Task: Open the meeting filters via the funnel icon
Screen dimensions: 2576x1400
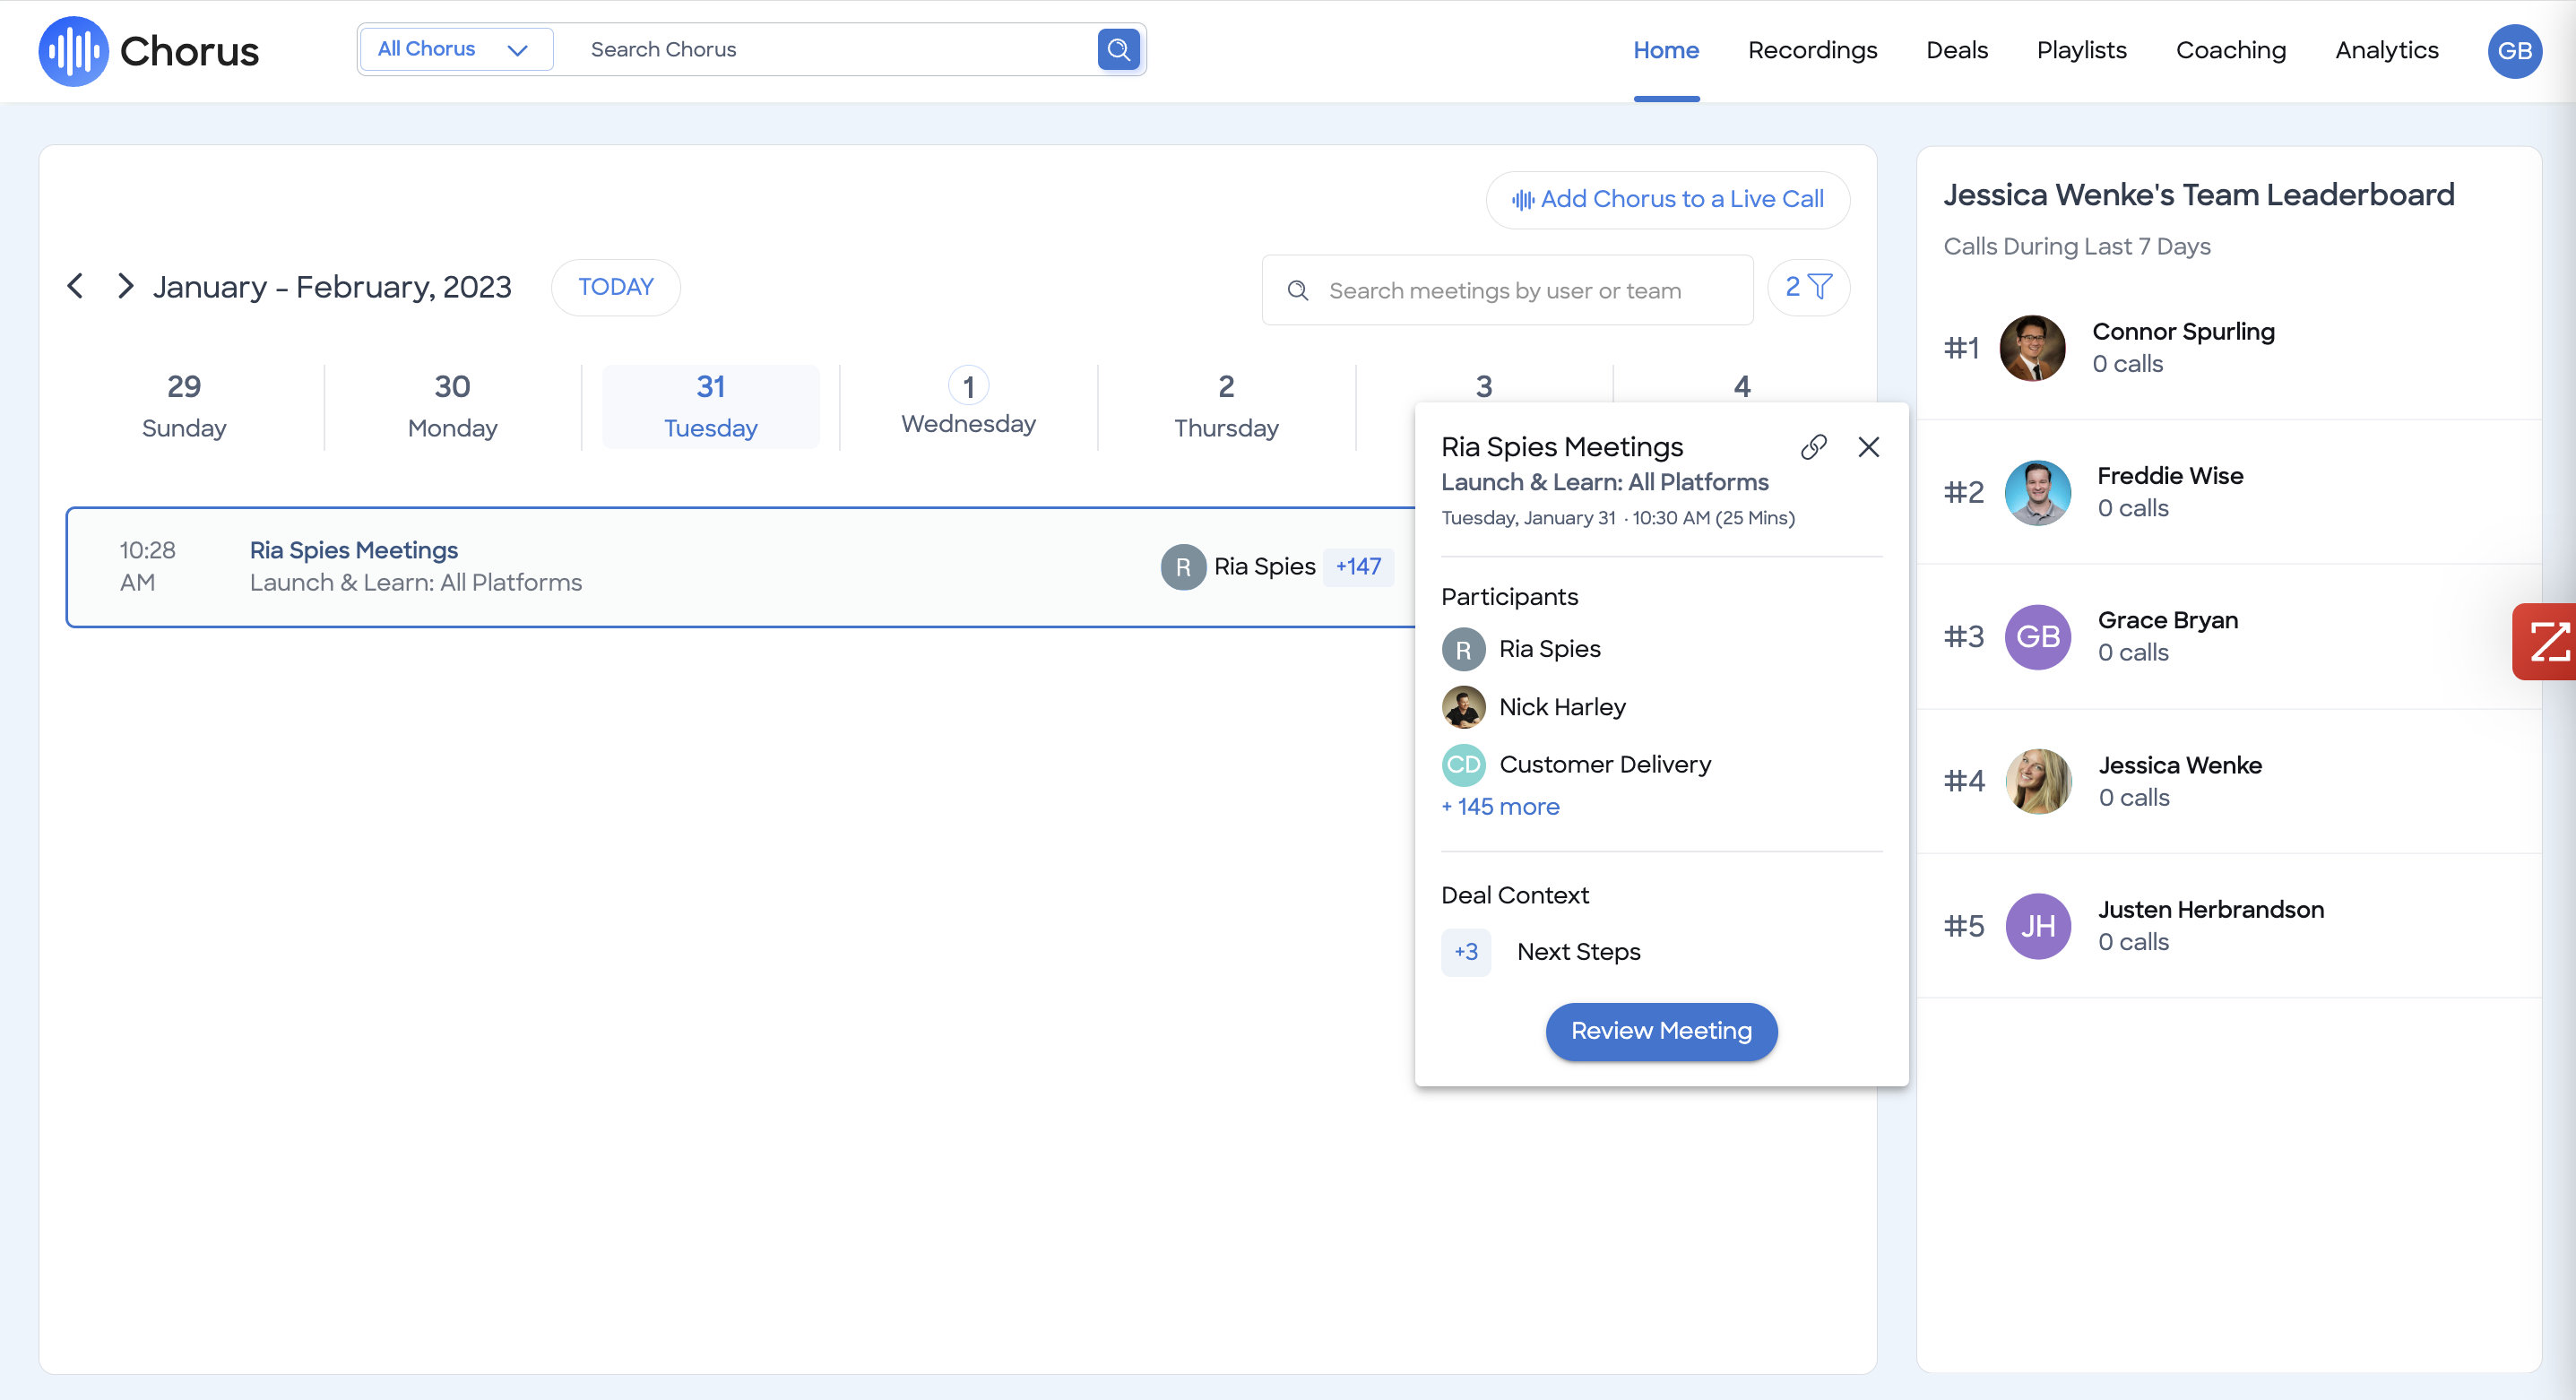Action: click(1808, 288)
